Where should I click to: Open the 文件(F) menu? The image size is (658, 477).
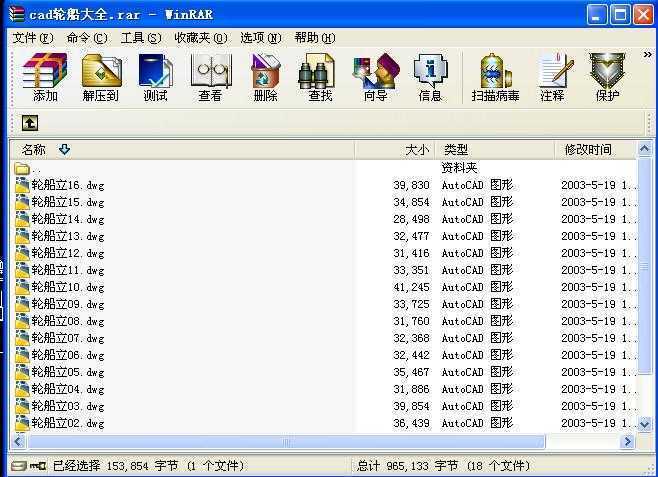click(x=33, y=38)
